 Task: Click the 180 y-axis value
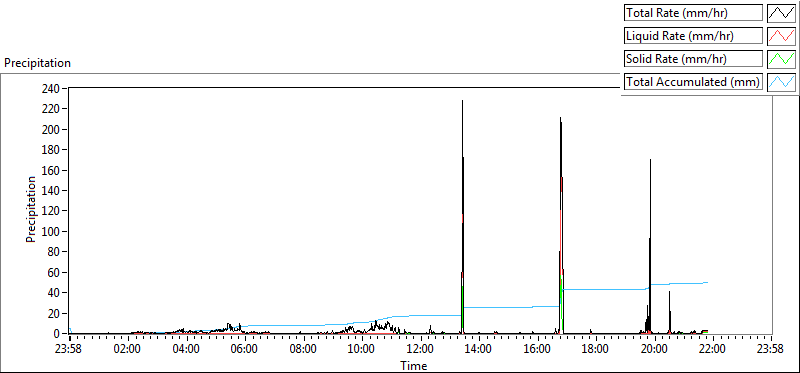[x=52, y=150]
